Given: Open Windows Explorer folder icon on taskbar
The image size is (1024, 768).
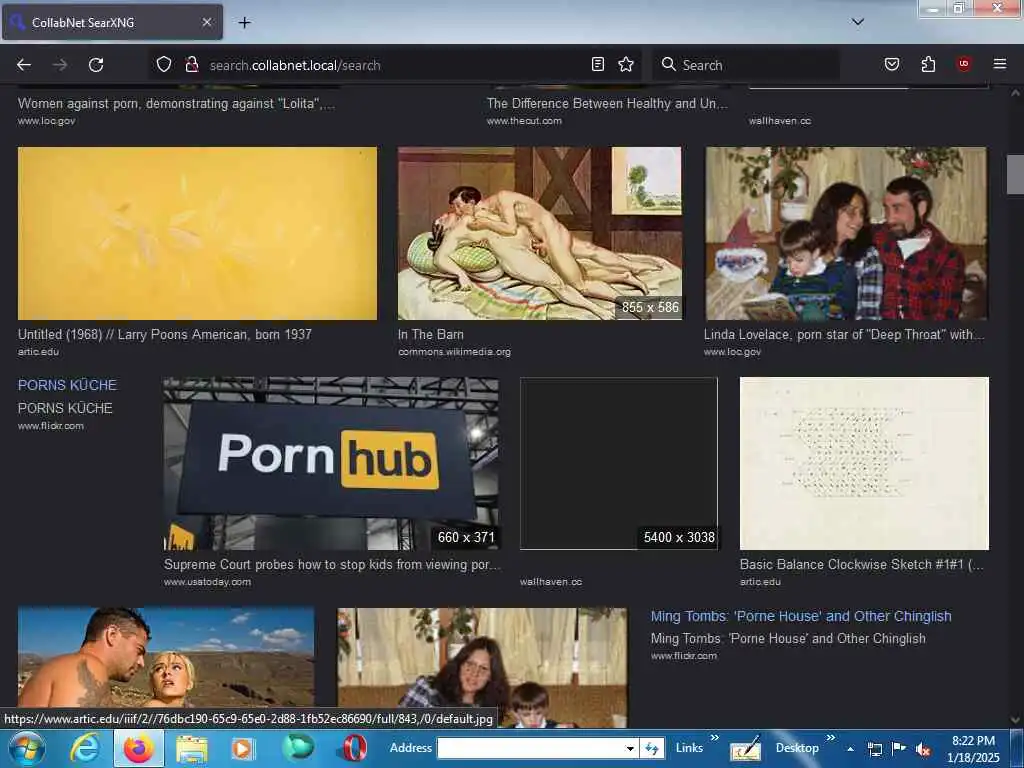Looking at the screenshot, I should [192, 749].
